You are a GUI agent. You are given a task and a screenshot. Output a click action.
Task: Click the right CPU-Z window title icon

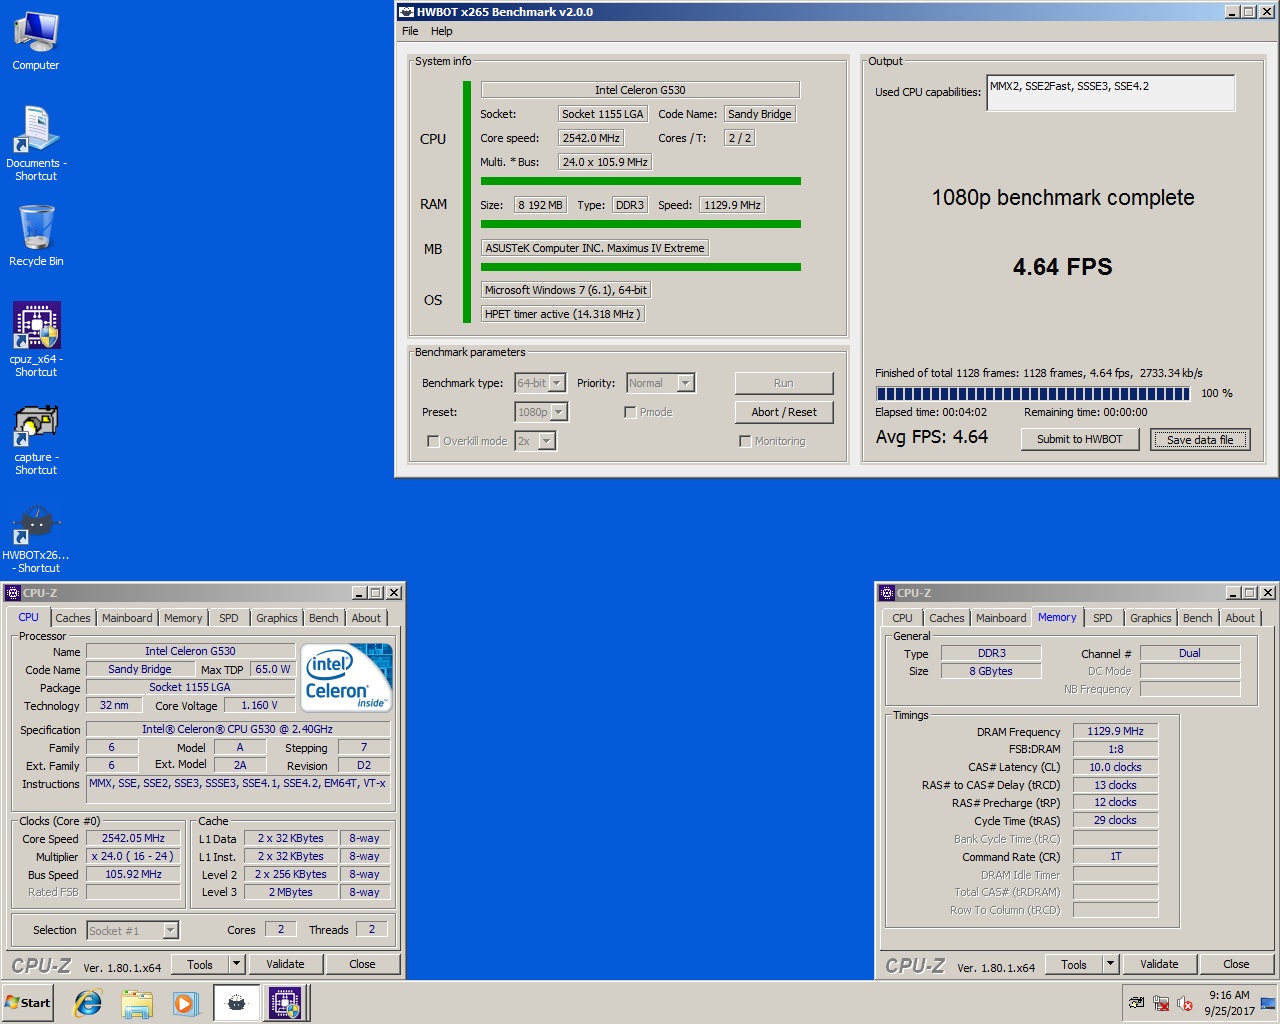point(887,593)
